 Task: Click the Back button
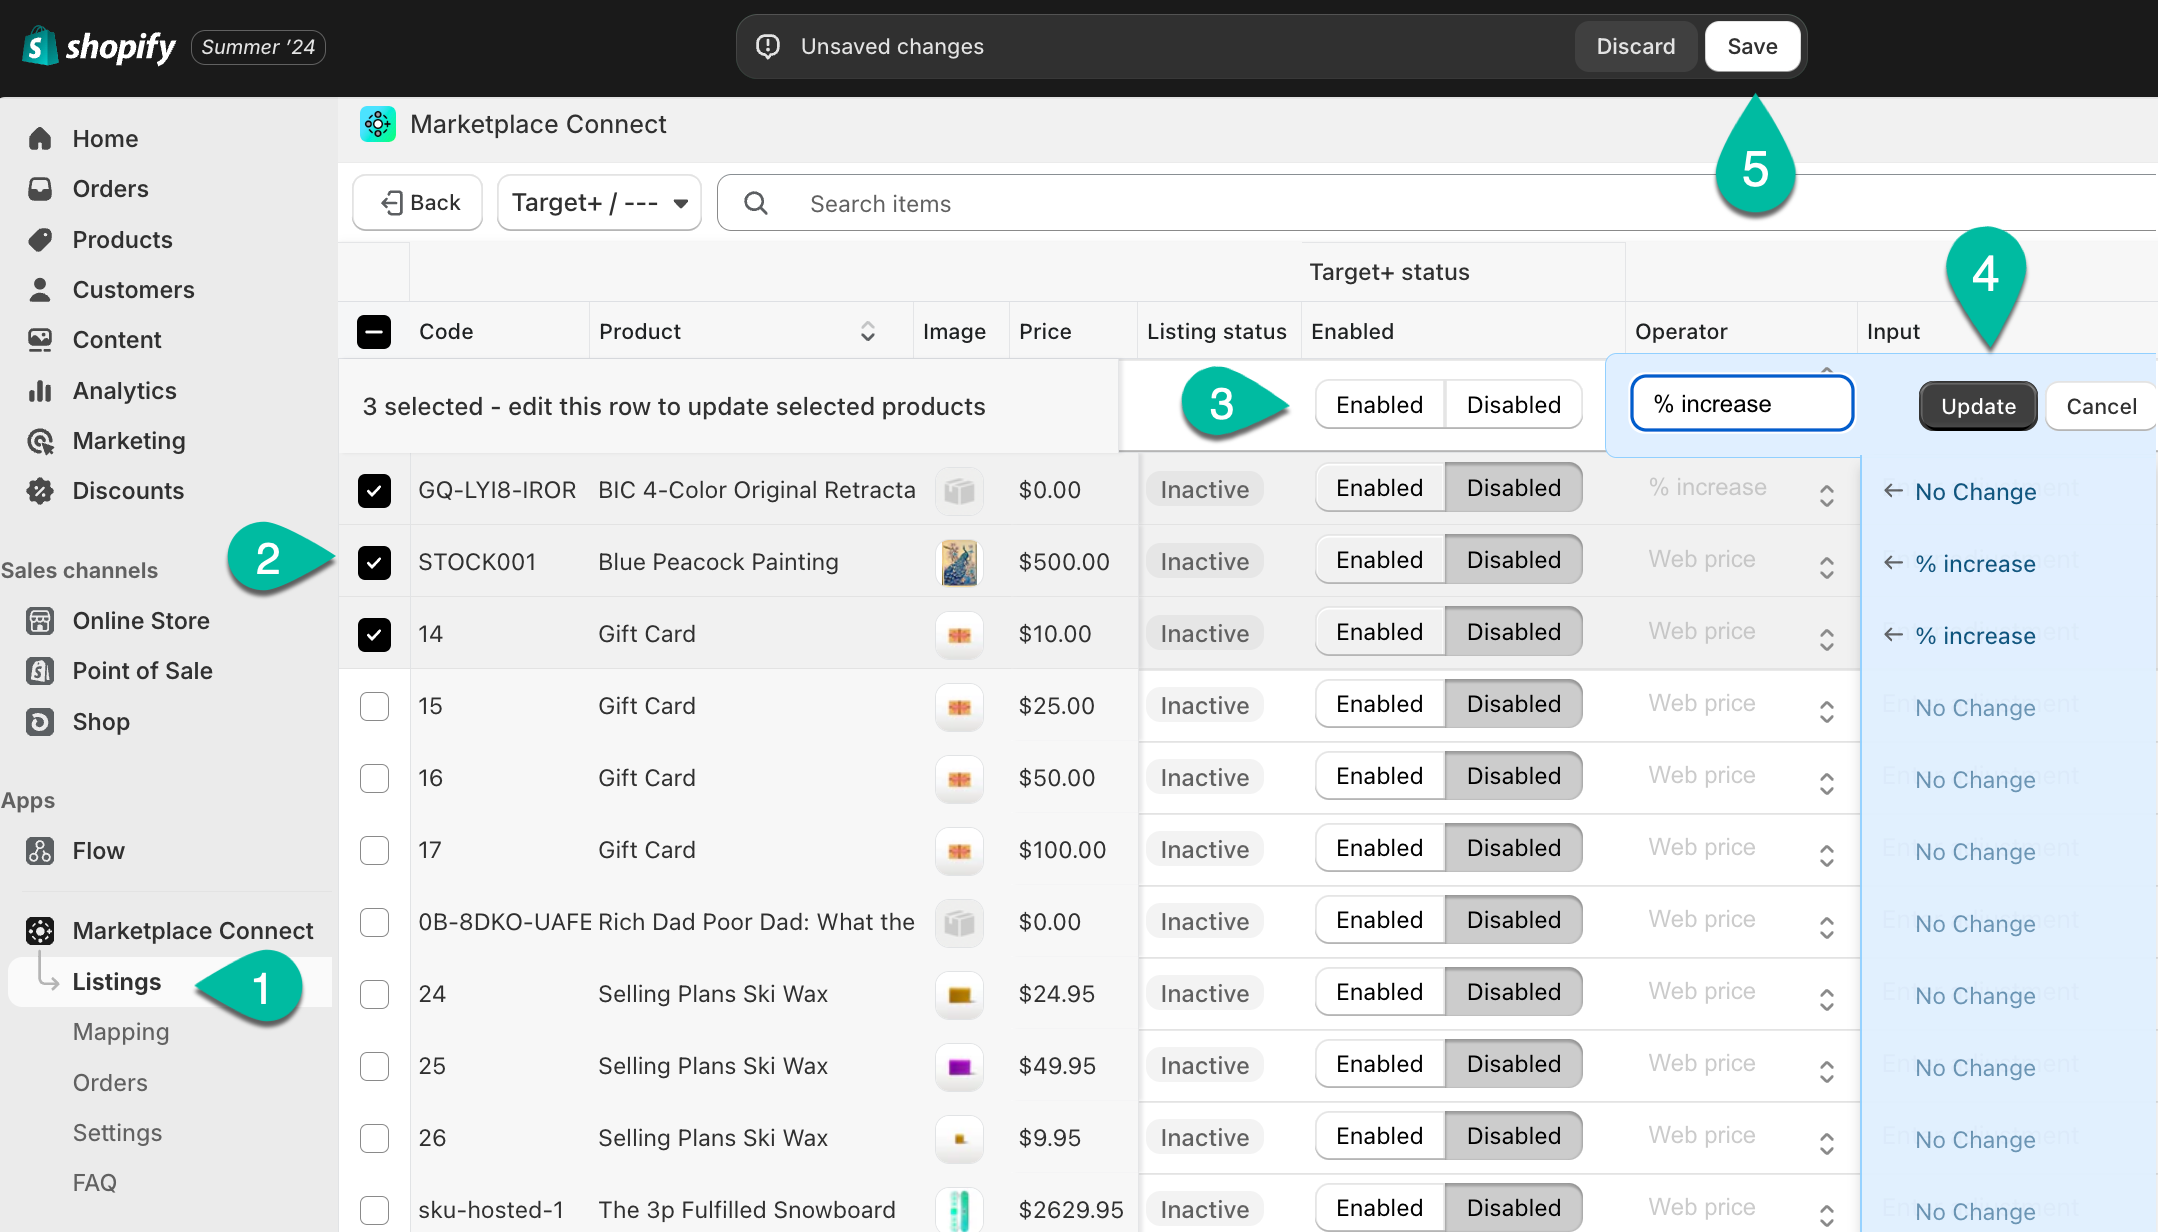(x=418, y=203)
